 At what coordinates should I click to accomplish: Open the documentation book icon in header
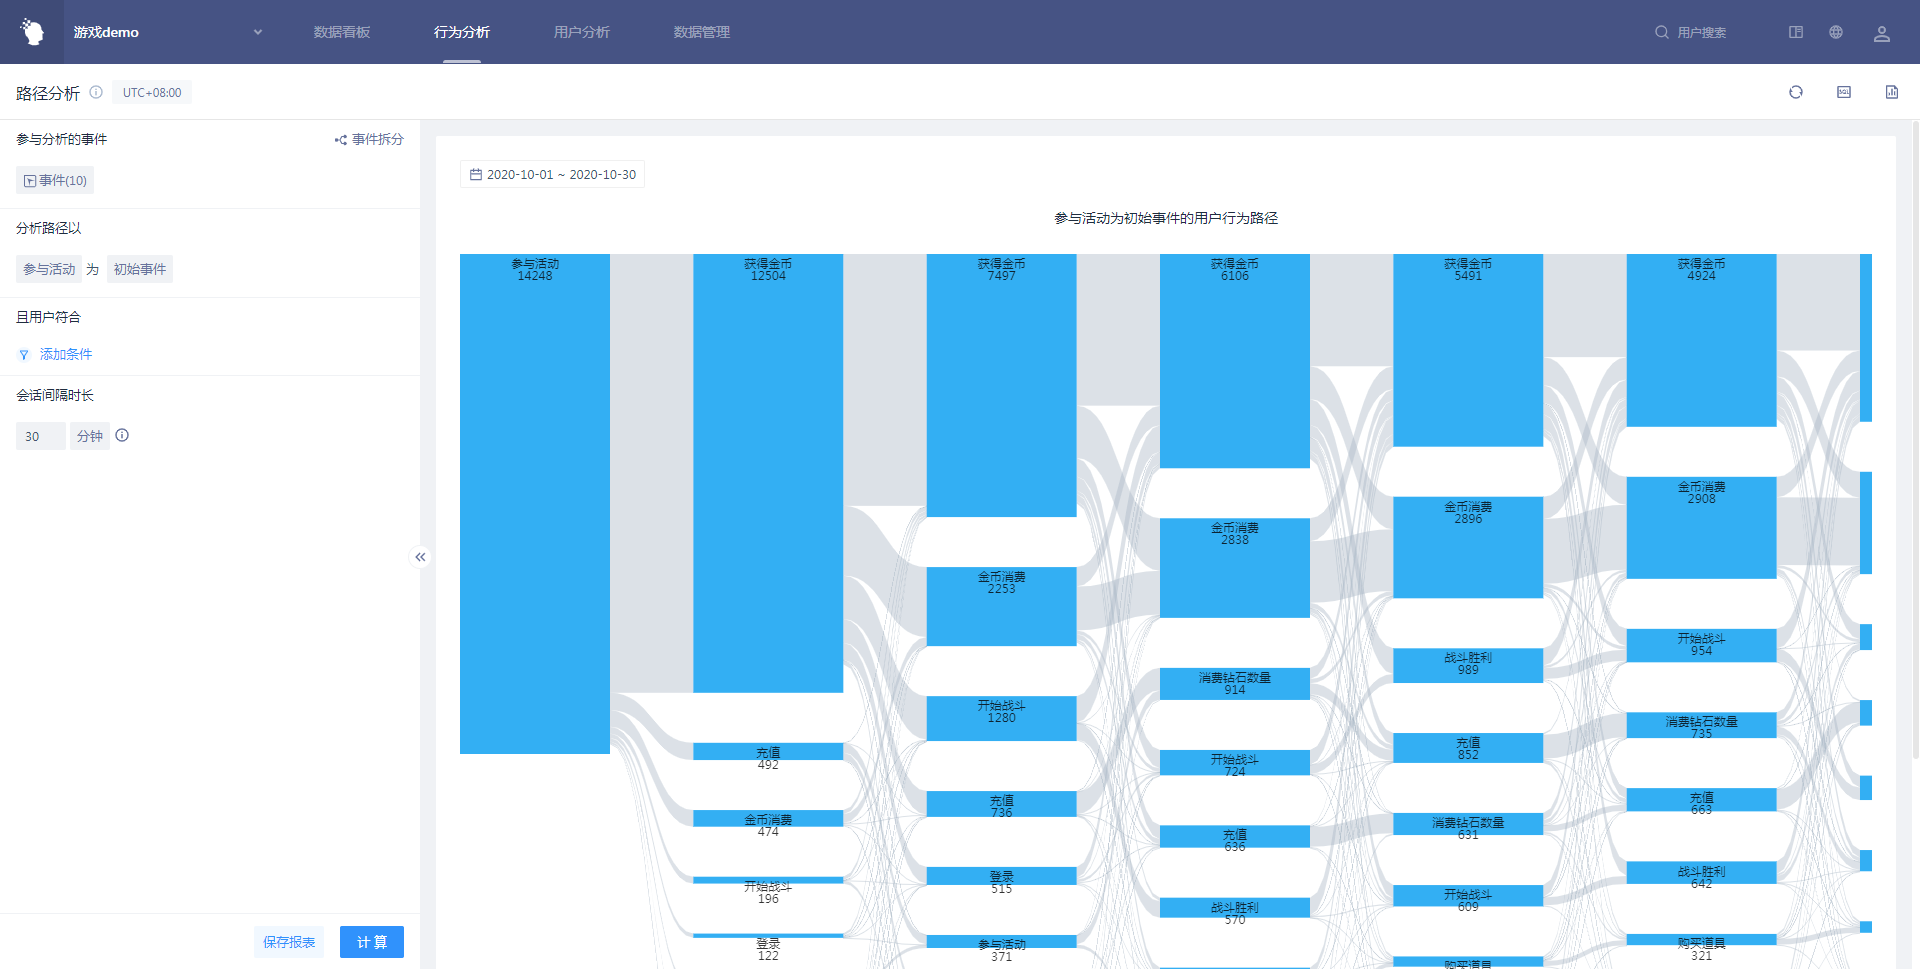(1795, 32)
